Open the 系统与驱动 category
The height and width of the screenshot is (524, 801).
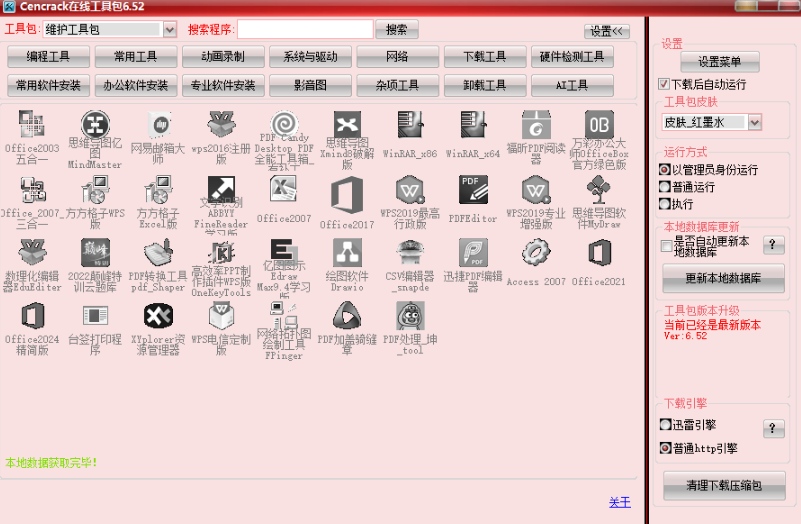click(311, 57)
